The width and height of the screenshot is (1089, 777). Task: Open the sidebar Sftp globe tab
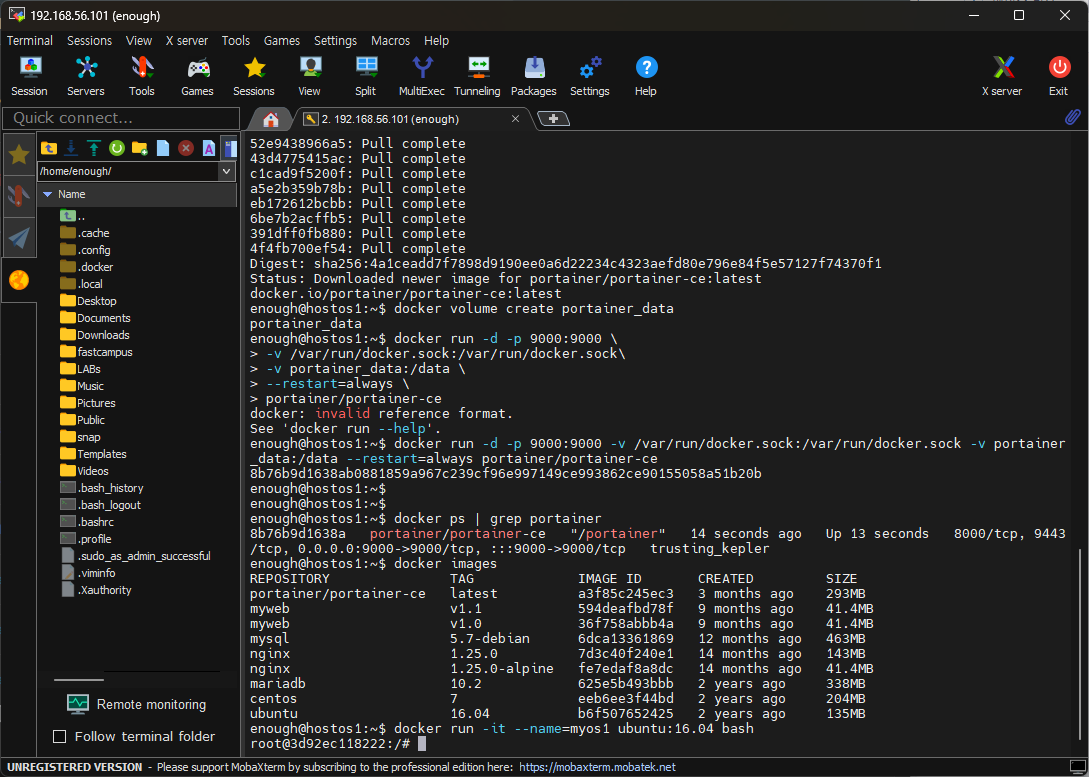pos(19,280)
